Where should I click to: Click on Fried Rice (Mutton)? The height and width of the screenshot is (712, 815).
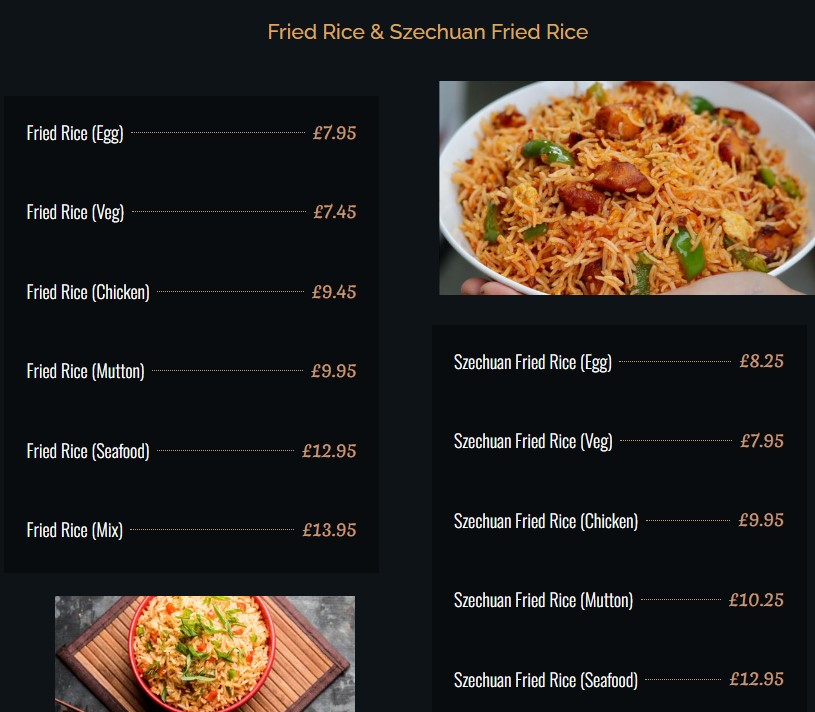[x=85, y=371]
